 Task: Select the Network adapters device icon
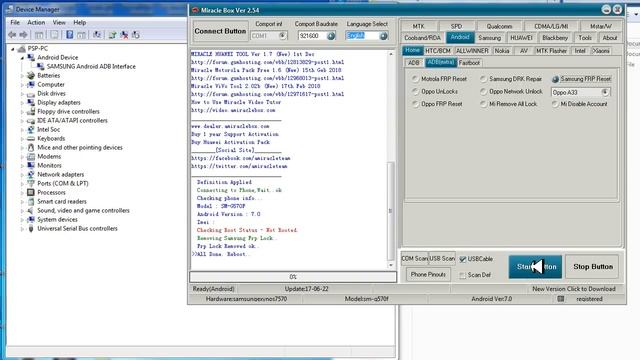click(x=31, y=174)
